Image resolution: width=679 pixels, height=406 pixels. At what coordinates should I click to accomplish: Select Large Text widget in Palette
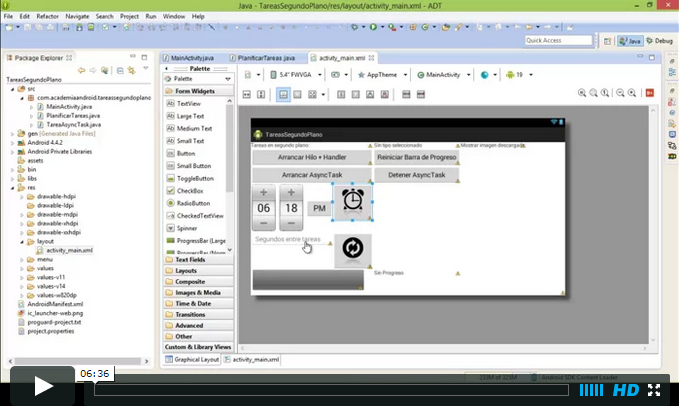(185, 116)
